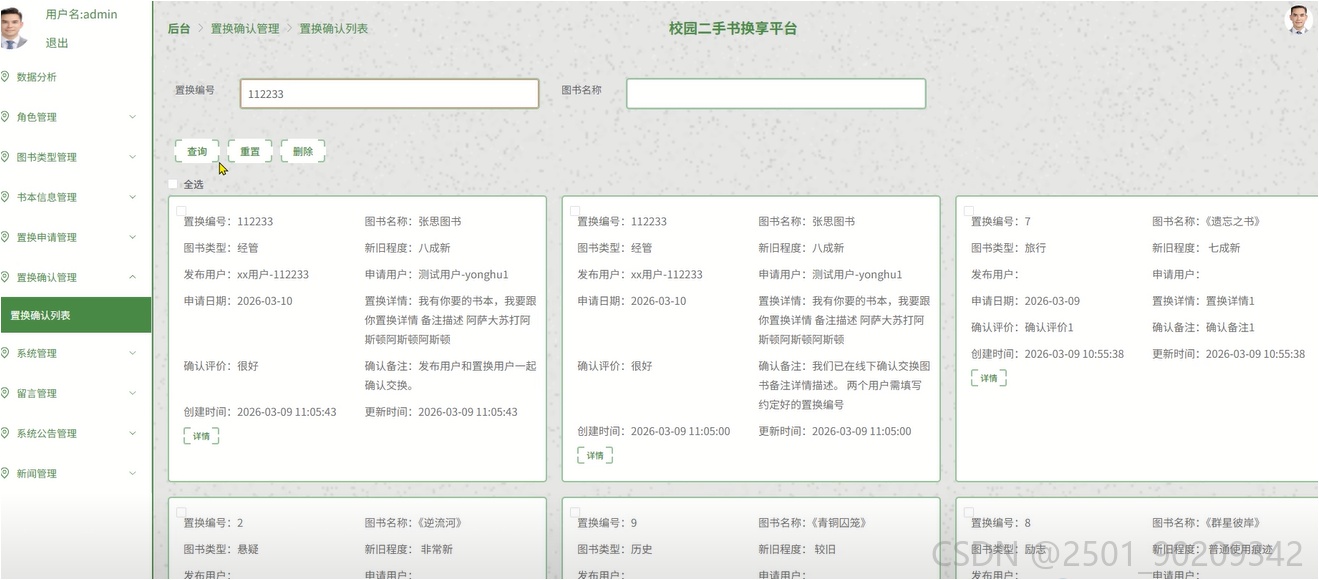Check the card created at 2026-03-09 11:05:00

coord(575,211)
